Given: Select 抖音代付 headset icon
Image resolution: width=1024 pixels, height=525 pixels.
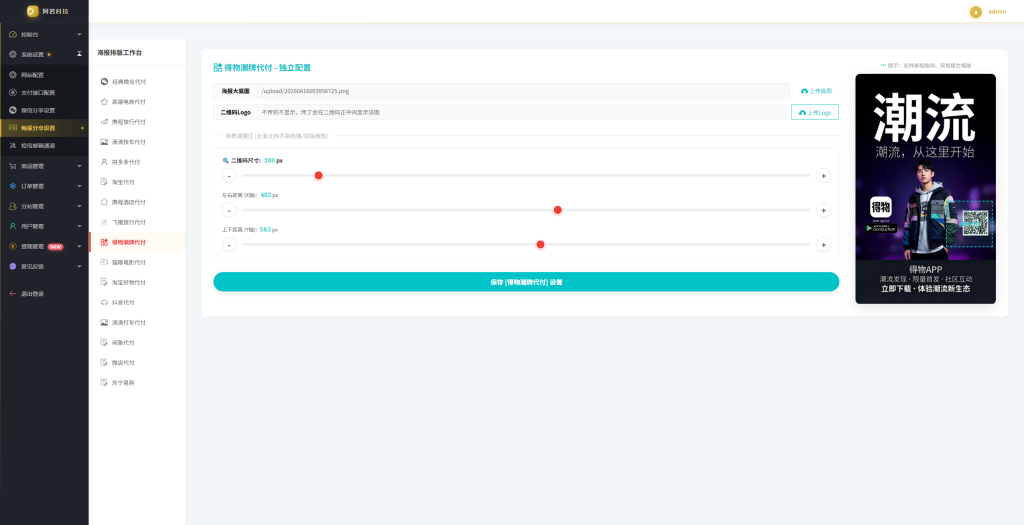Looking at the screenshot, I should pos(104,302).
